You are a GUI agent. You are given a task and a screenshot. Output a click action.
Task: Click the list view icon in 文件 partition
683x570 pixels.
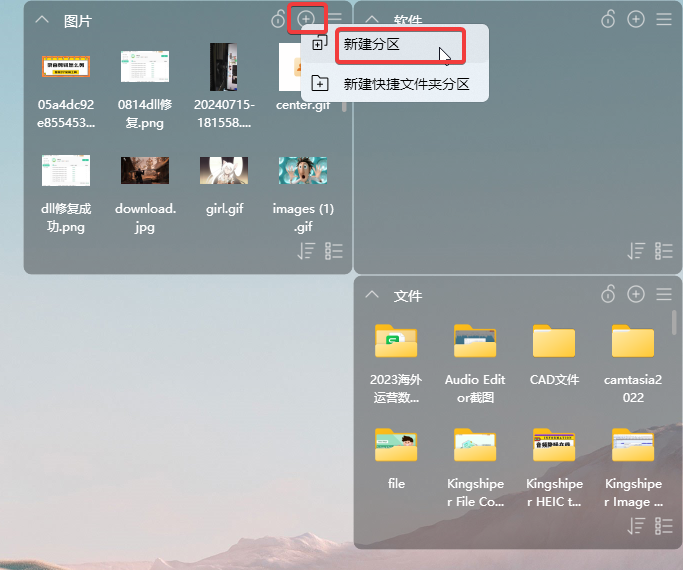point(664,526)
